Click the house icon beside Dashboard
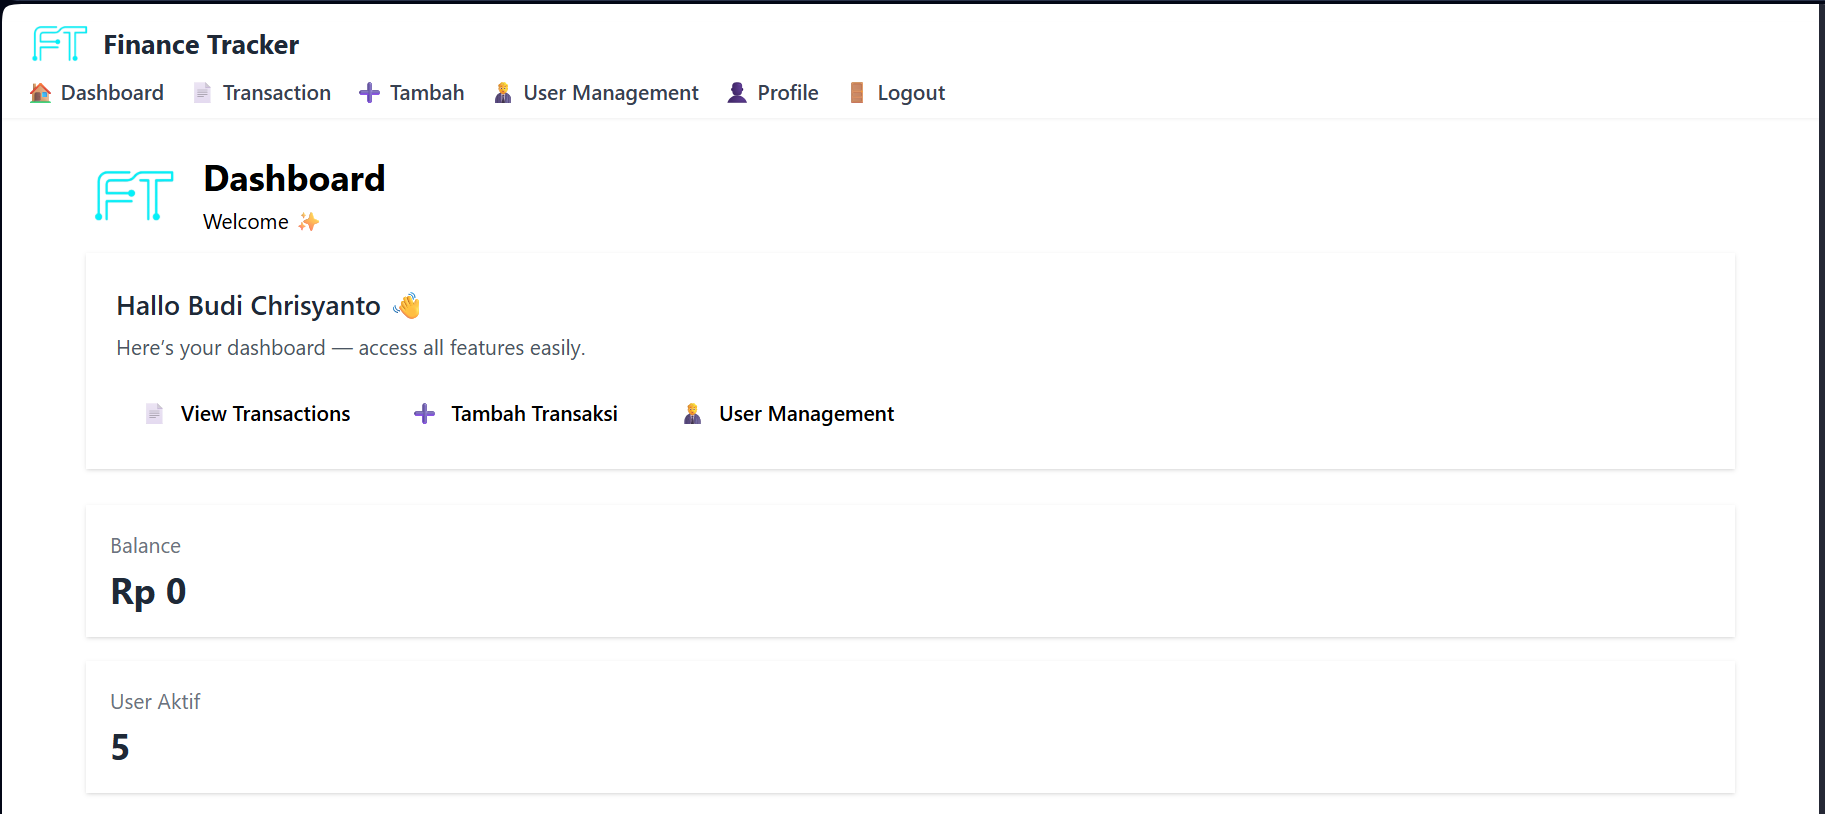The height and width of the screenshot is (814, 1825). (x=40, y=93)
